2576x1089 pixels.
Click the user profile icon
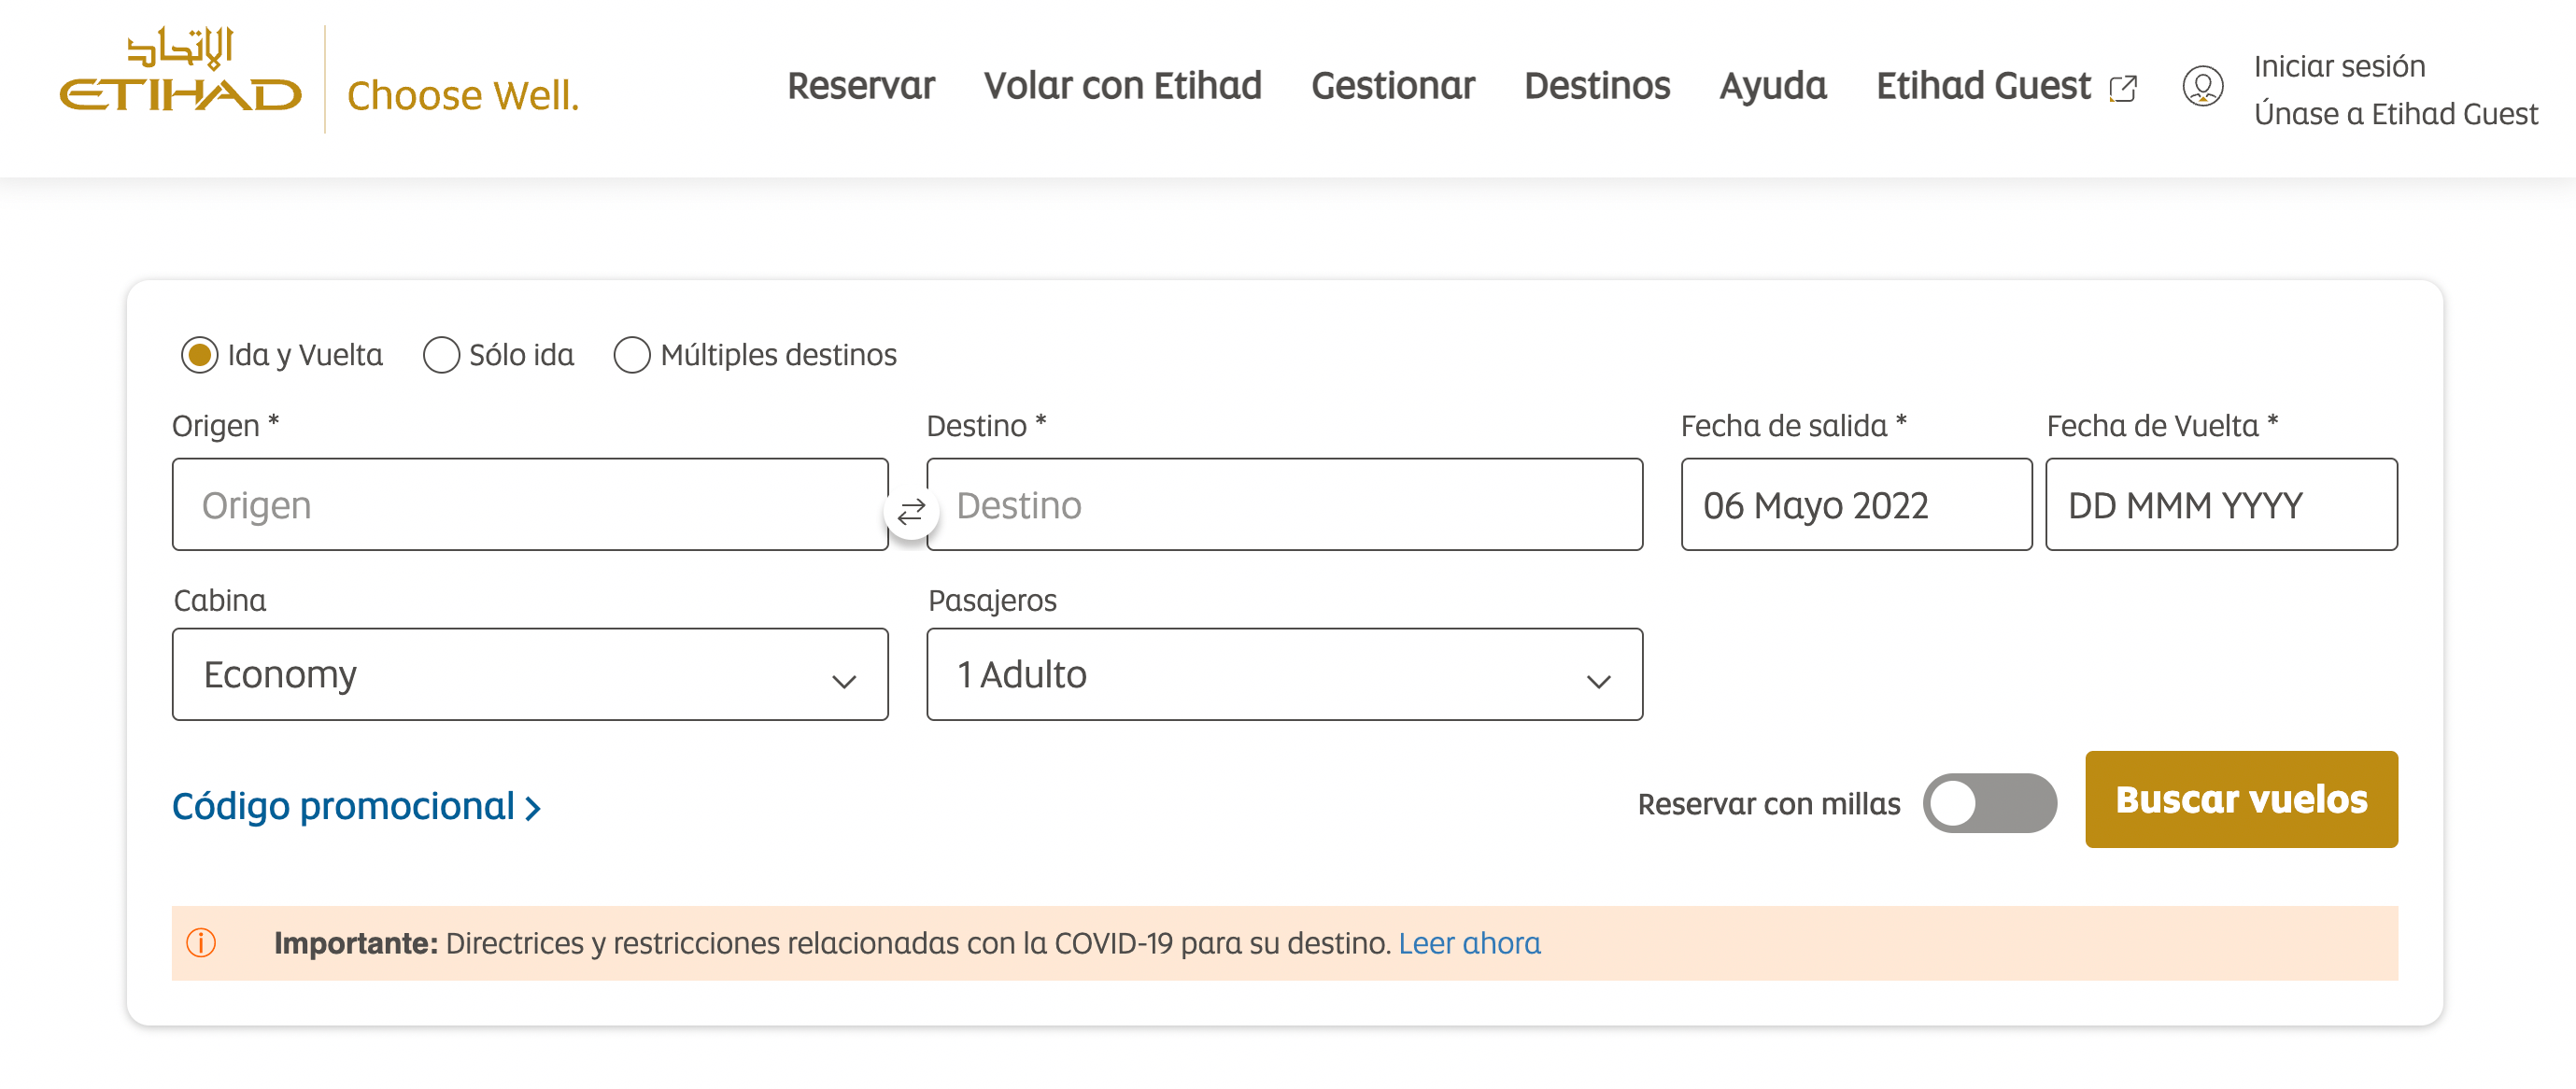click(2202, 86)
